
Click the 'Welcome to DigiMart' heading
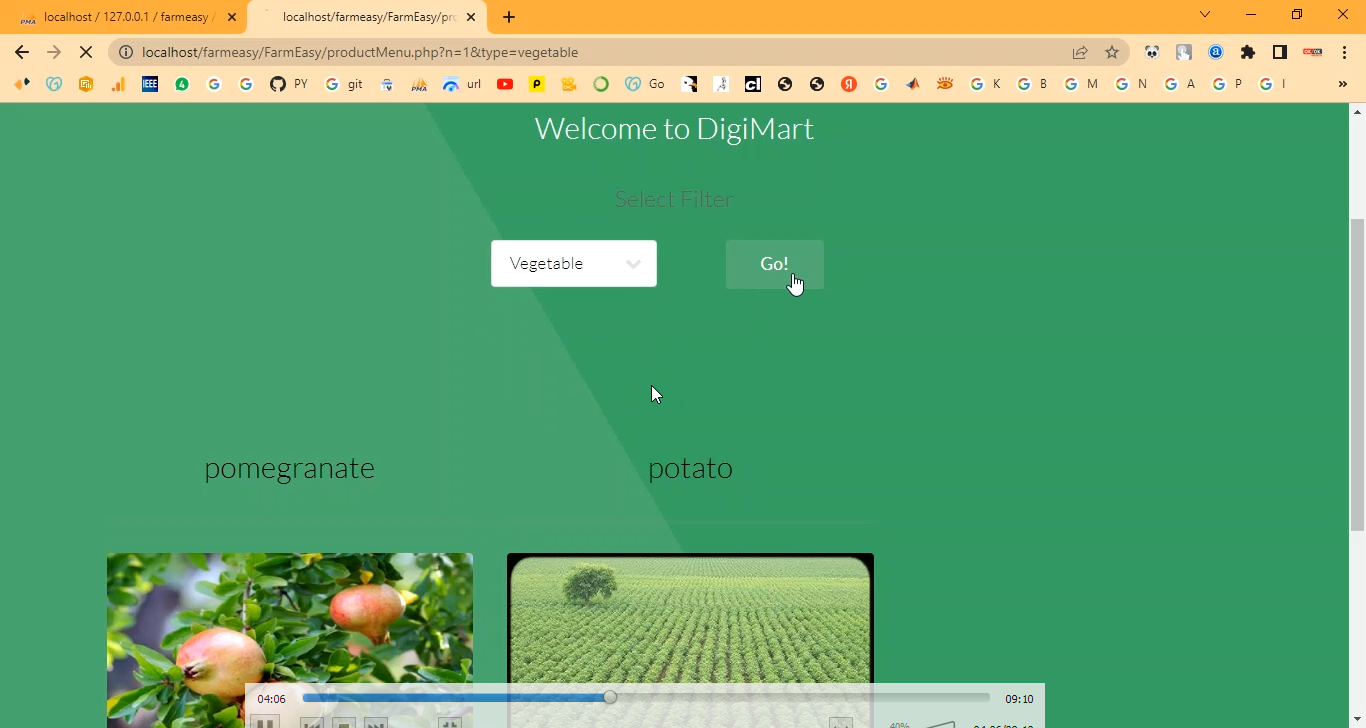click(x=674, y=129)
